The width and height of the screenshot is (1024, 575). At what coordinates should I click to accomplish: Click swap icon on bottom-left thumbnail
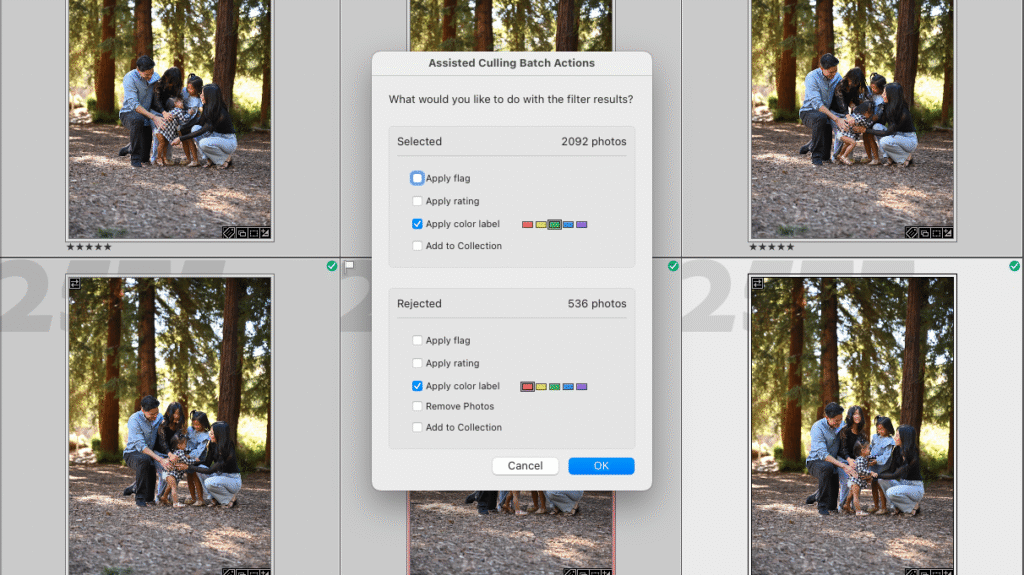[x=75, y=284]
